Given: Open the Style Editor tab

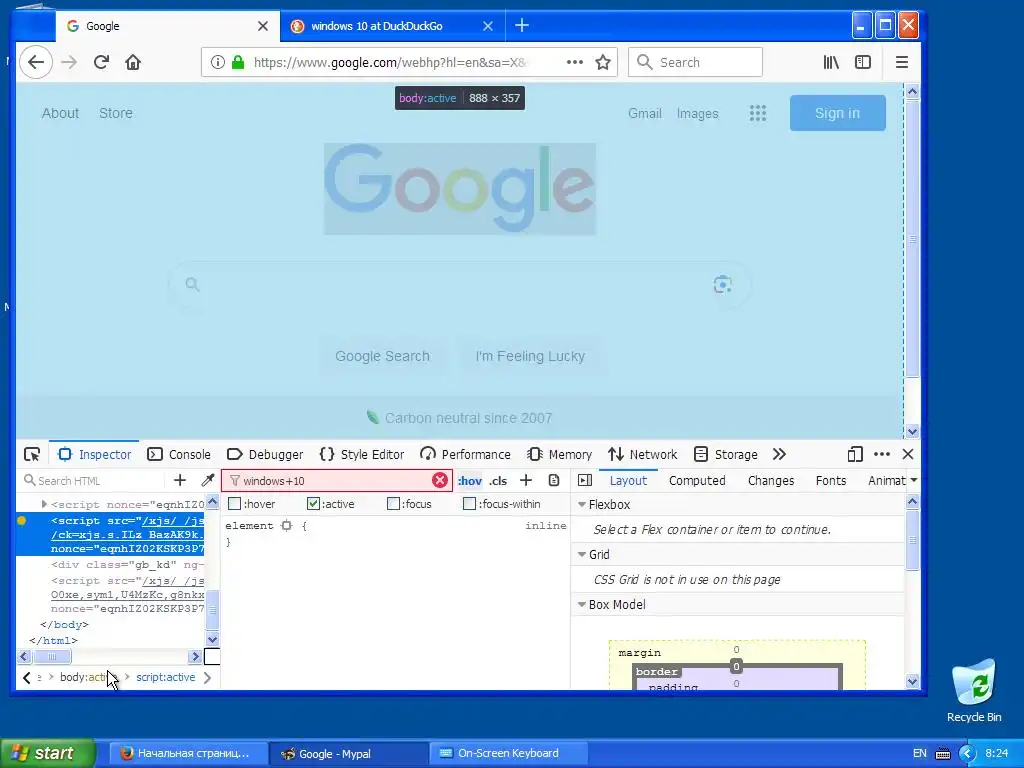Looking at the screenshot, I should click(x=362, y=455).
